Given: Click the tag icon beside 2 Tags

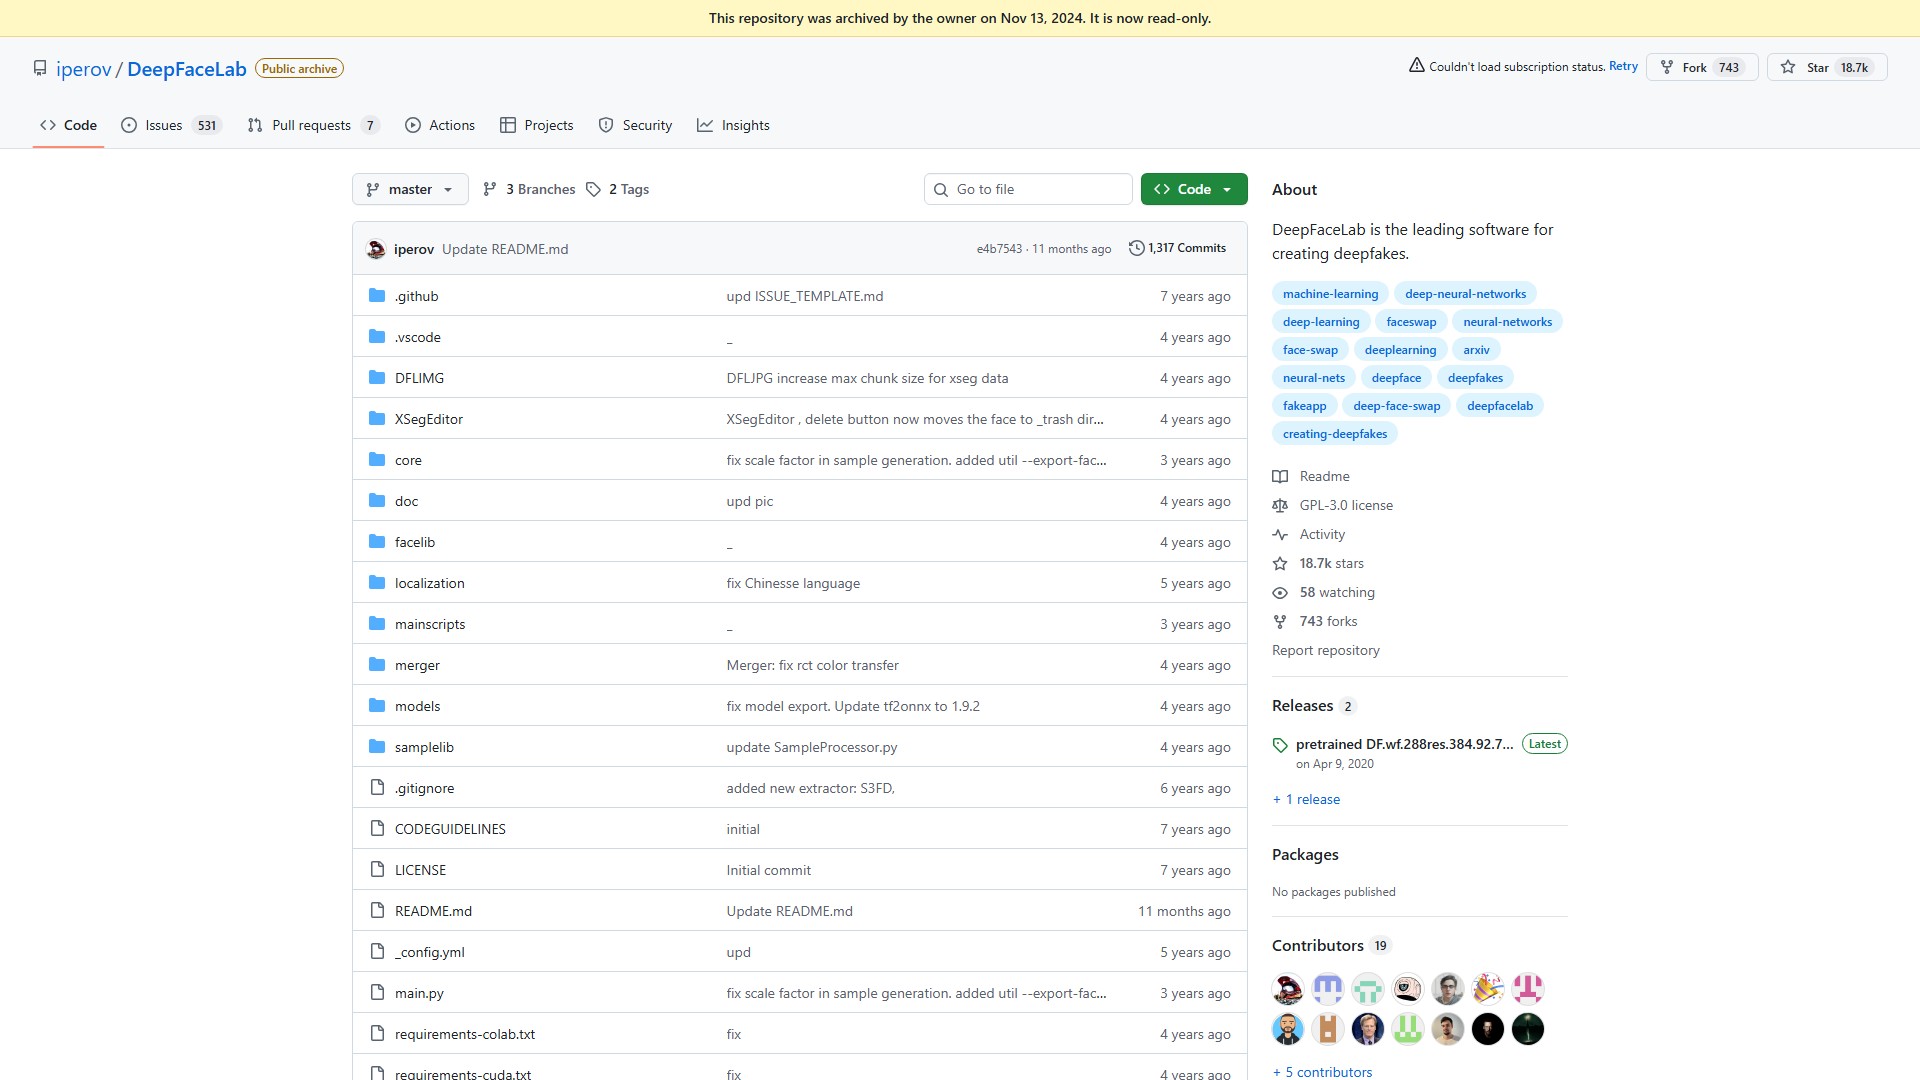Looking at the screenshot, I should [593, 189].
